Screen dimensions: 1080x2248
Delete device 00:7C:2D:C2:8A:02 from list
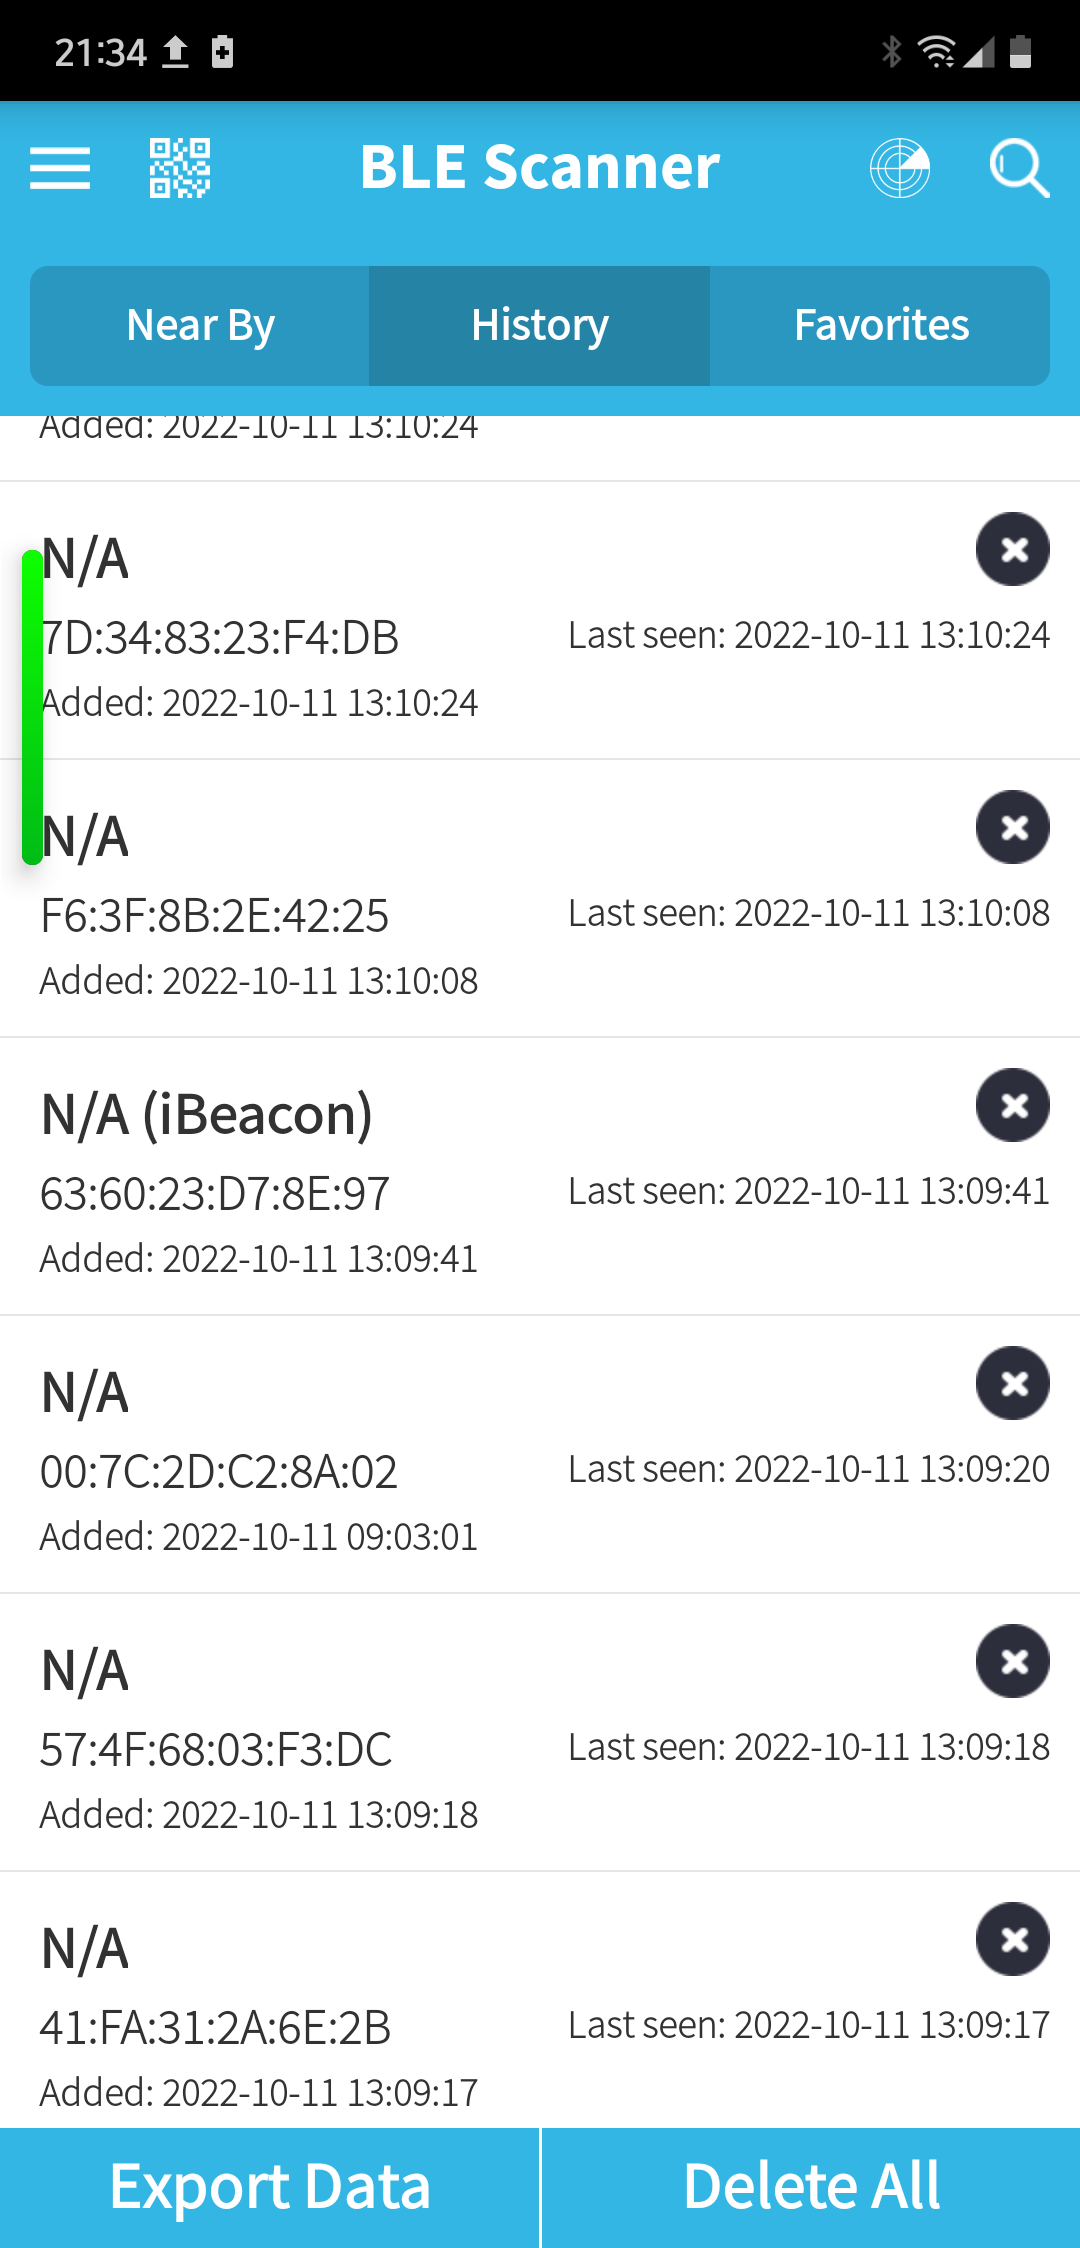(x=1013, y=1383)
